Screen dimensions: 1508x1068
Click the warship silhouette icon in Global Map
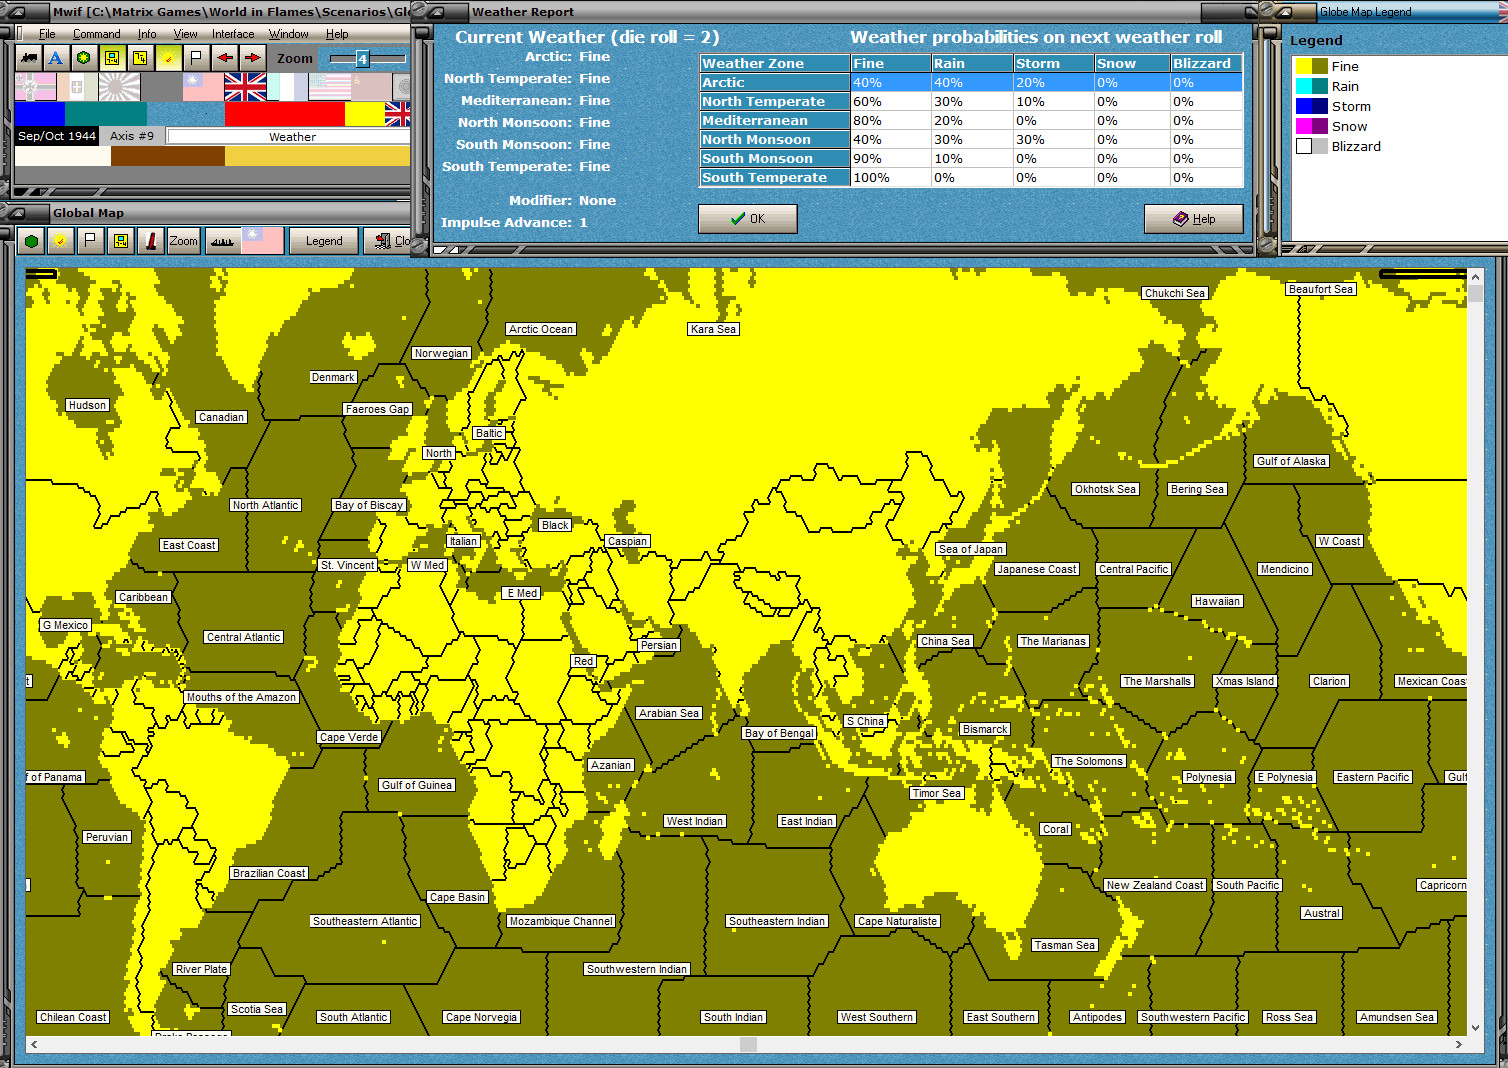(x=222, y=241)
